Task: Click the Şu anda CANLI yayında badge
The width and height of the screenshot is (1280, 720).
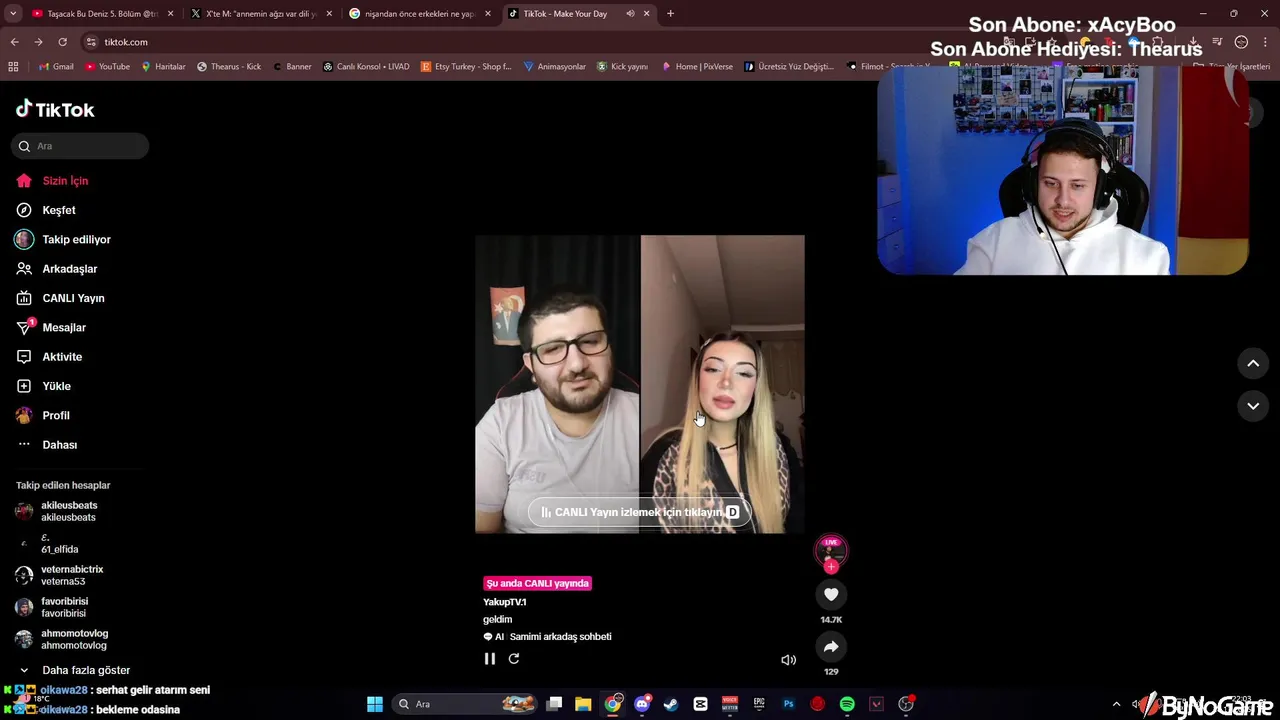Action: click(x=538, y=583)
